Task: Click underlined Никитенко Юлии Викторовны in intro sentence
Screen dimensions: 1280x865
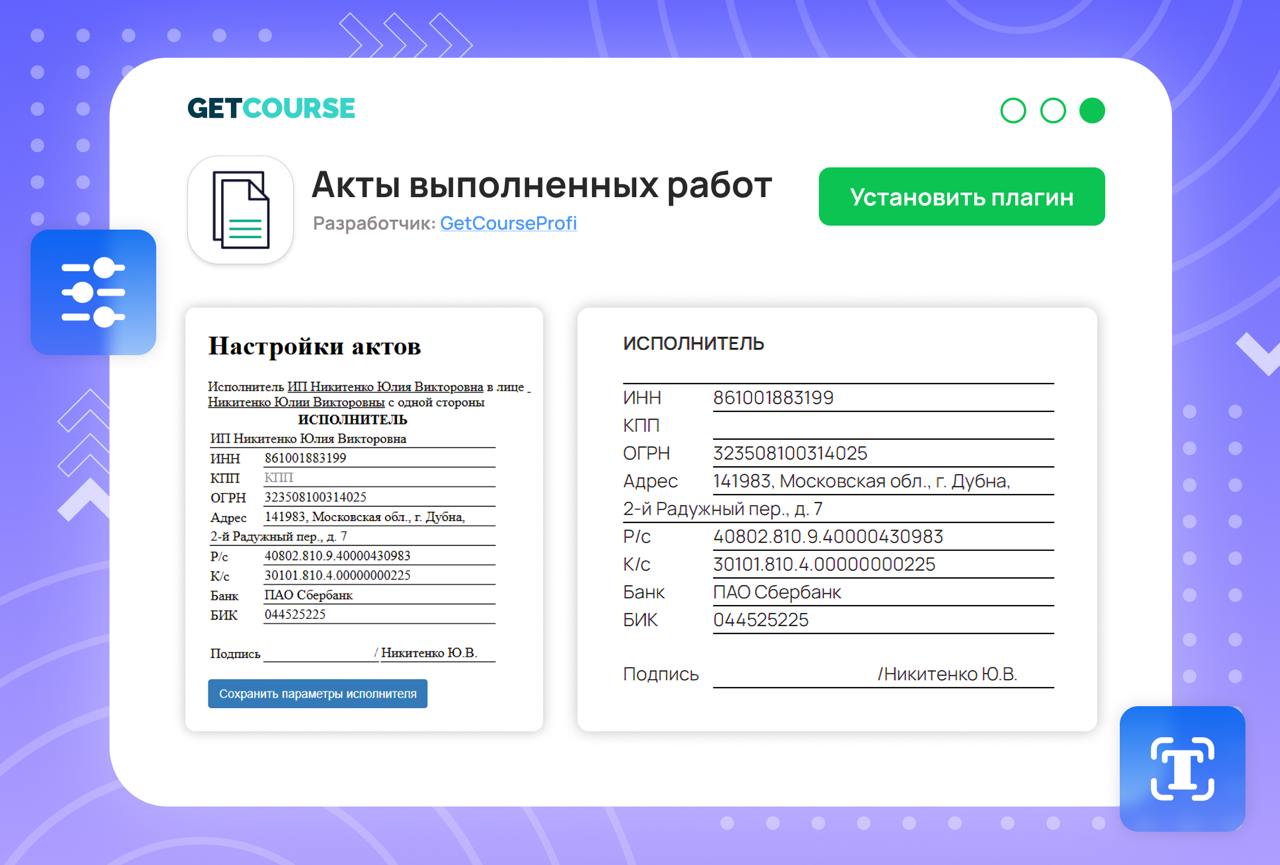Action: 297,402
